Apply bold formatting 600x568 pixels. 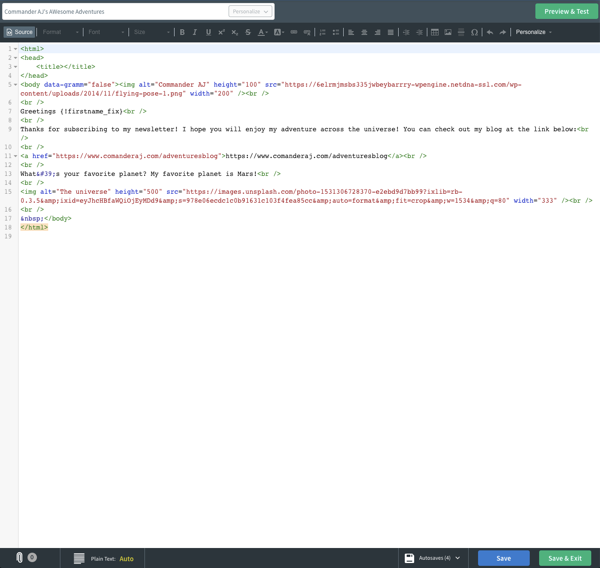(x=182, y=32)
